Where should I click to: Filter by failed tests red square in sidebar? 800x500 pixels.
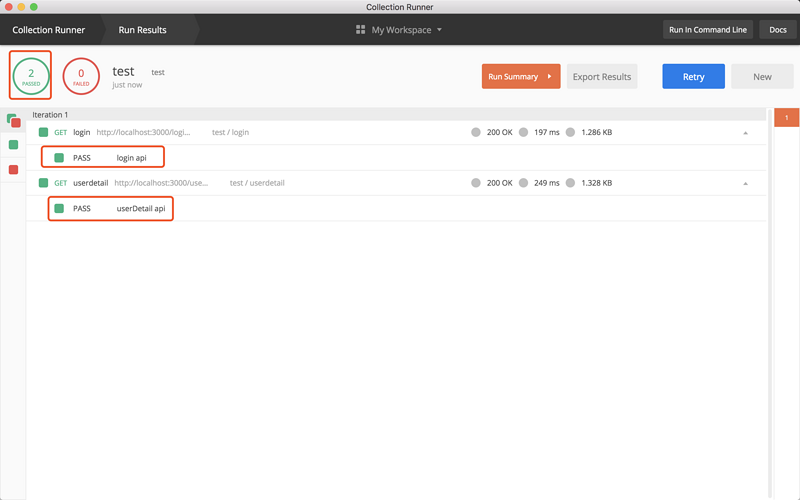click(x=14, y=169)
